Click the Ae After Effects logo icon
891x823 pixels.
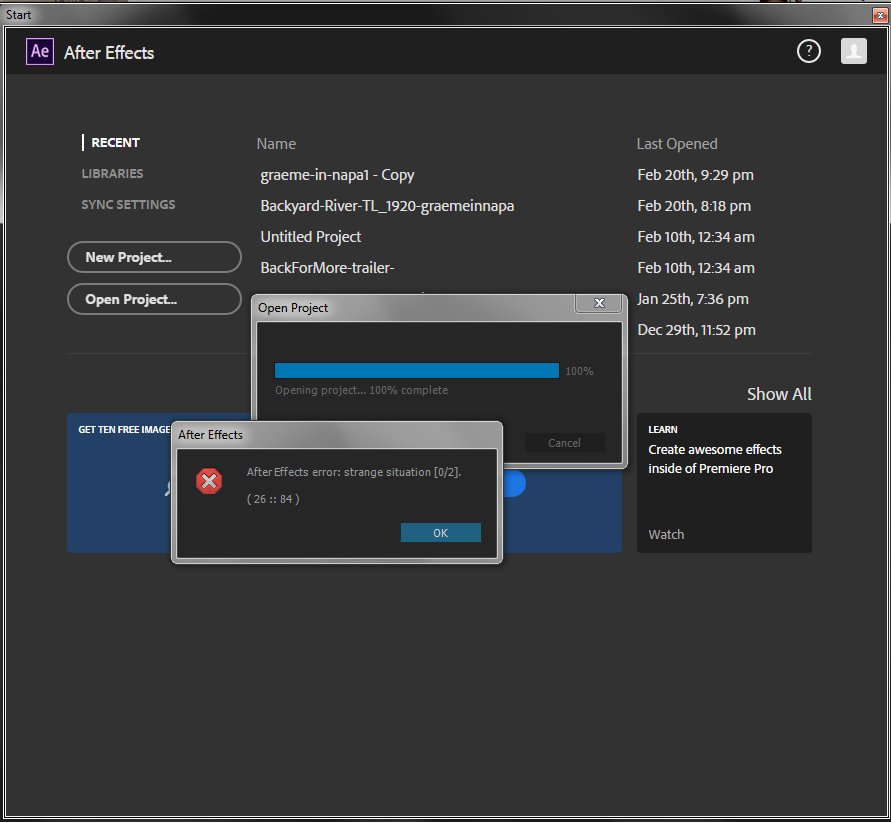coord(39,52)
